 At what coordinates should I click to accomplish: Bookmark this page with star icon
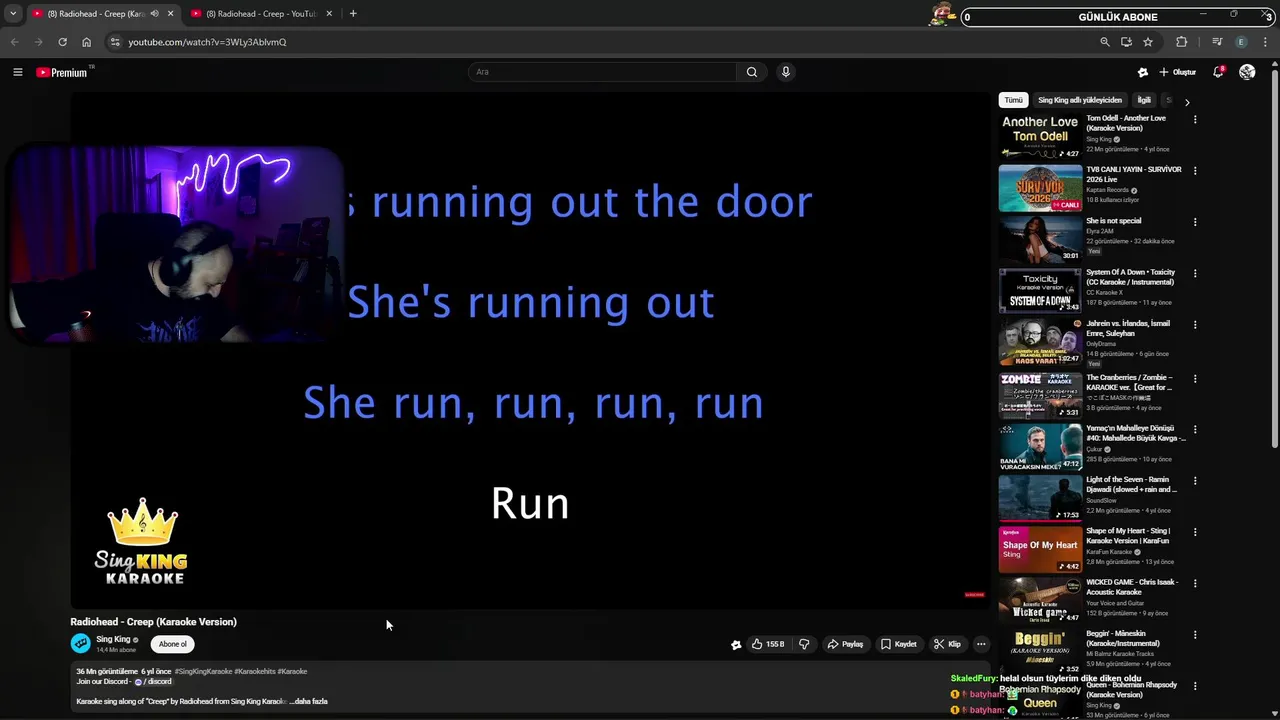[1148, 42]
